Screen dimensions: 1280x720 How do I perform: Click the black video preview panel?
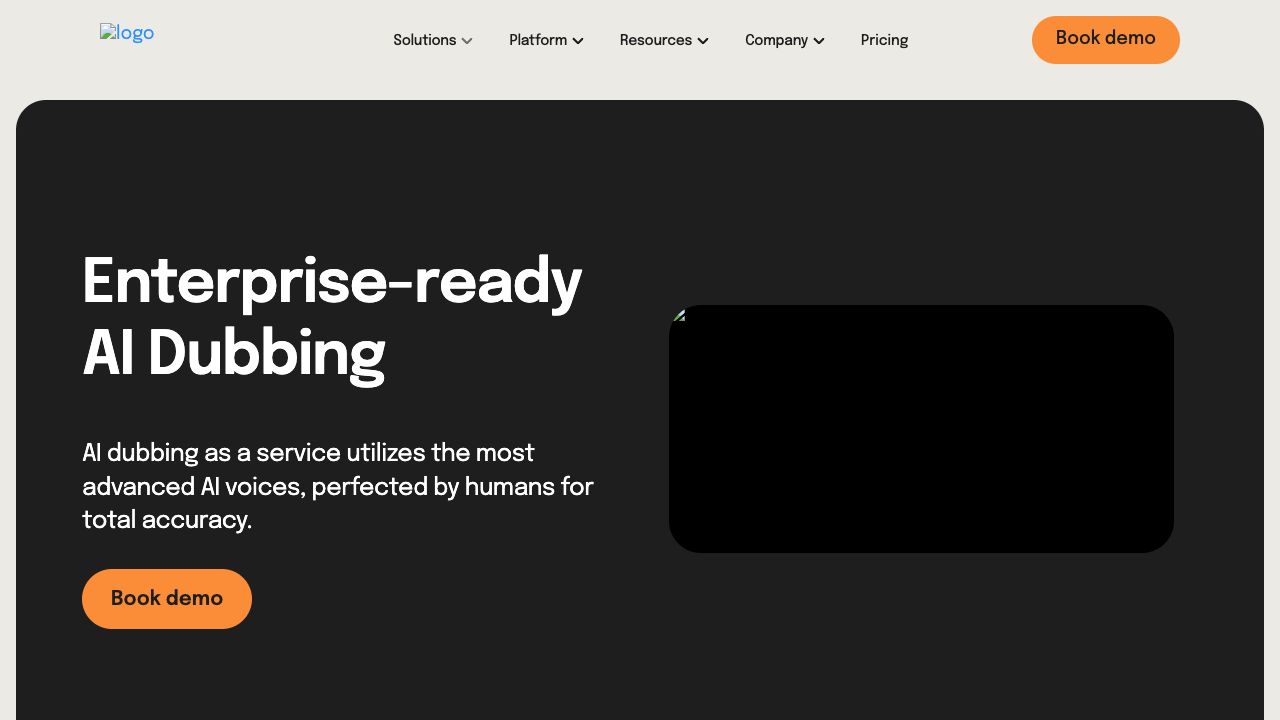pyautogui.click(x=921, y=429)
